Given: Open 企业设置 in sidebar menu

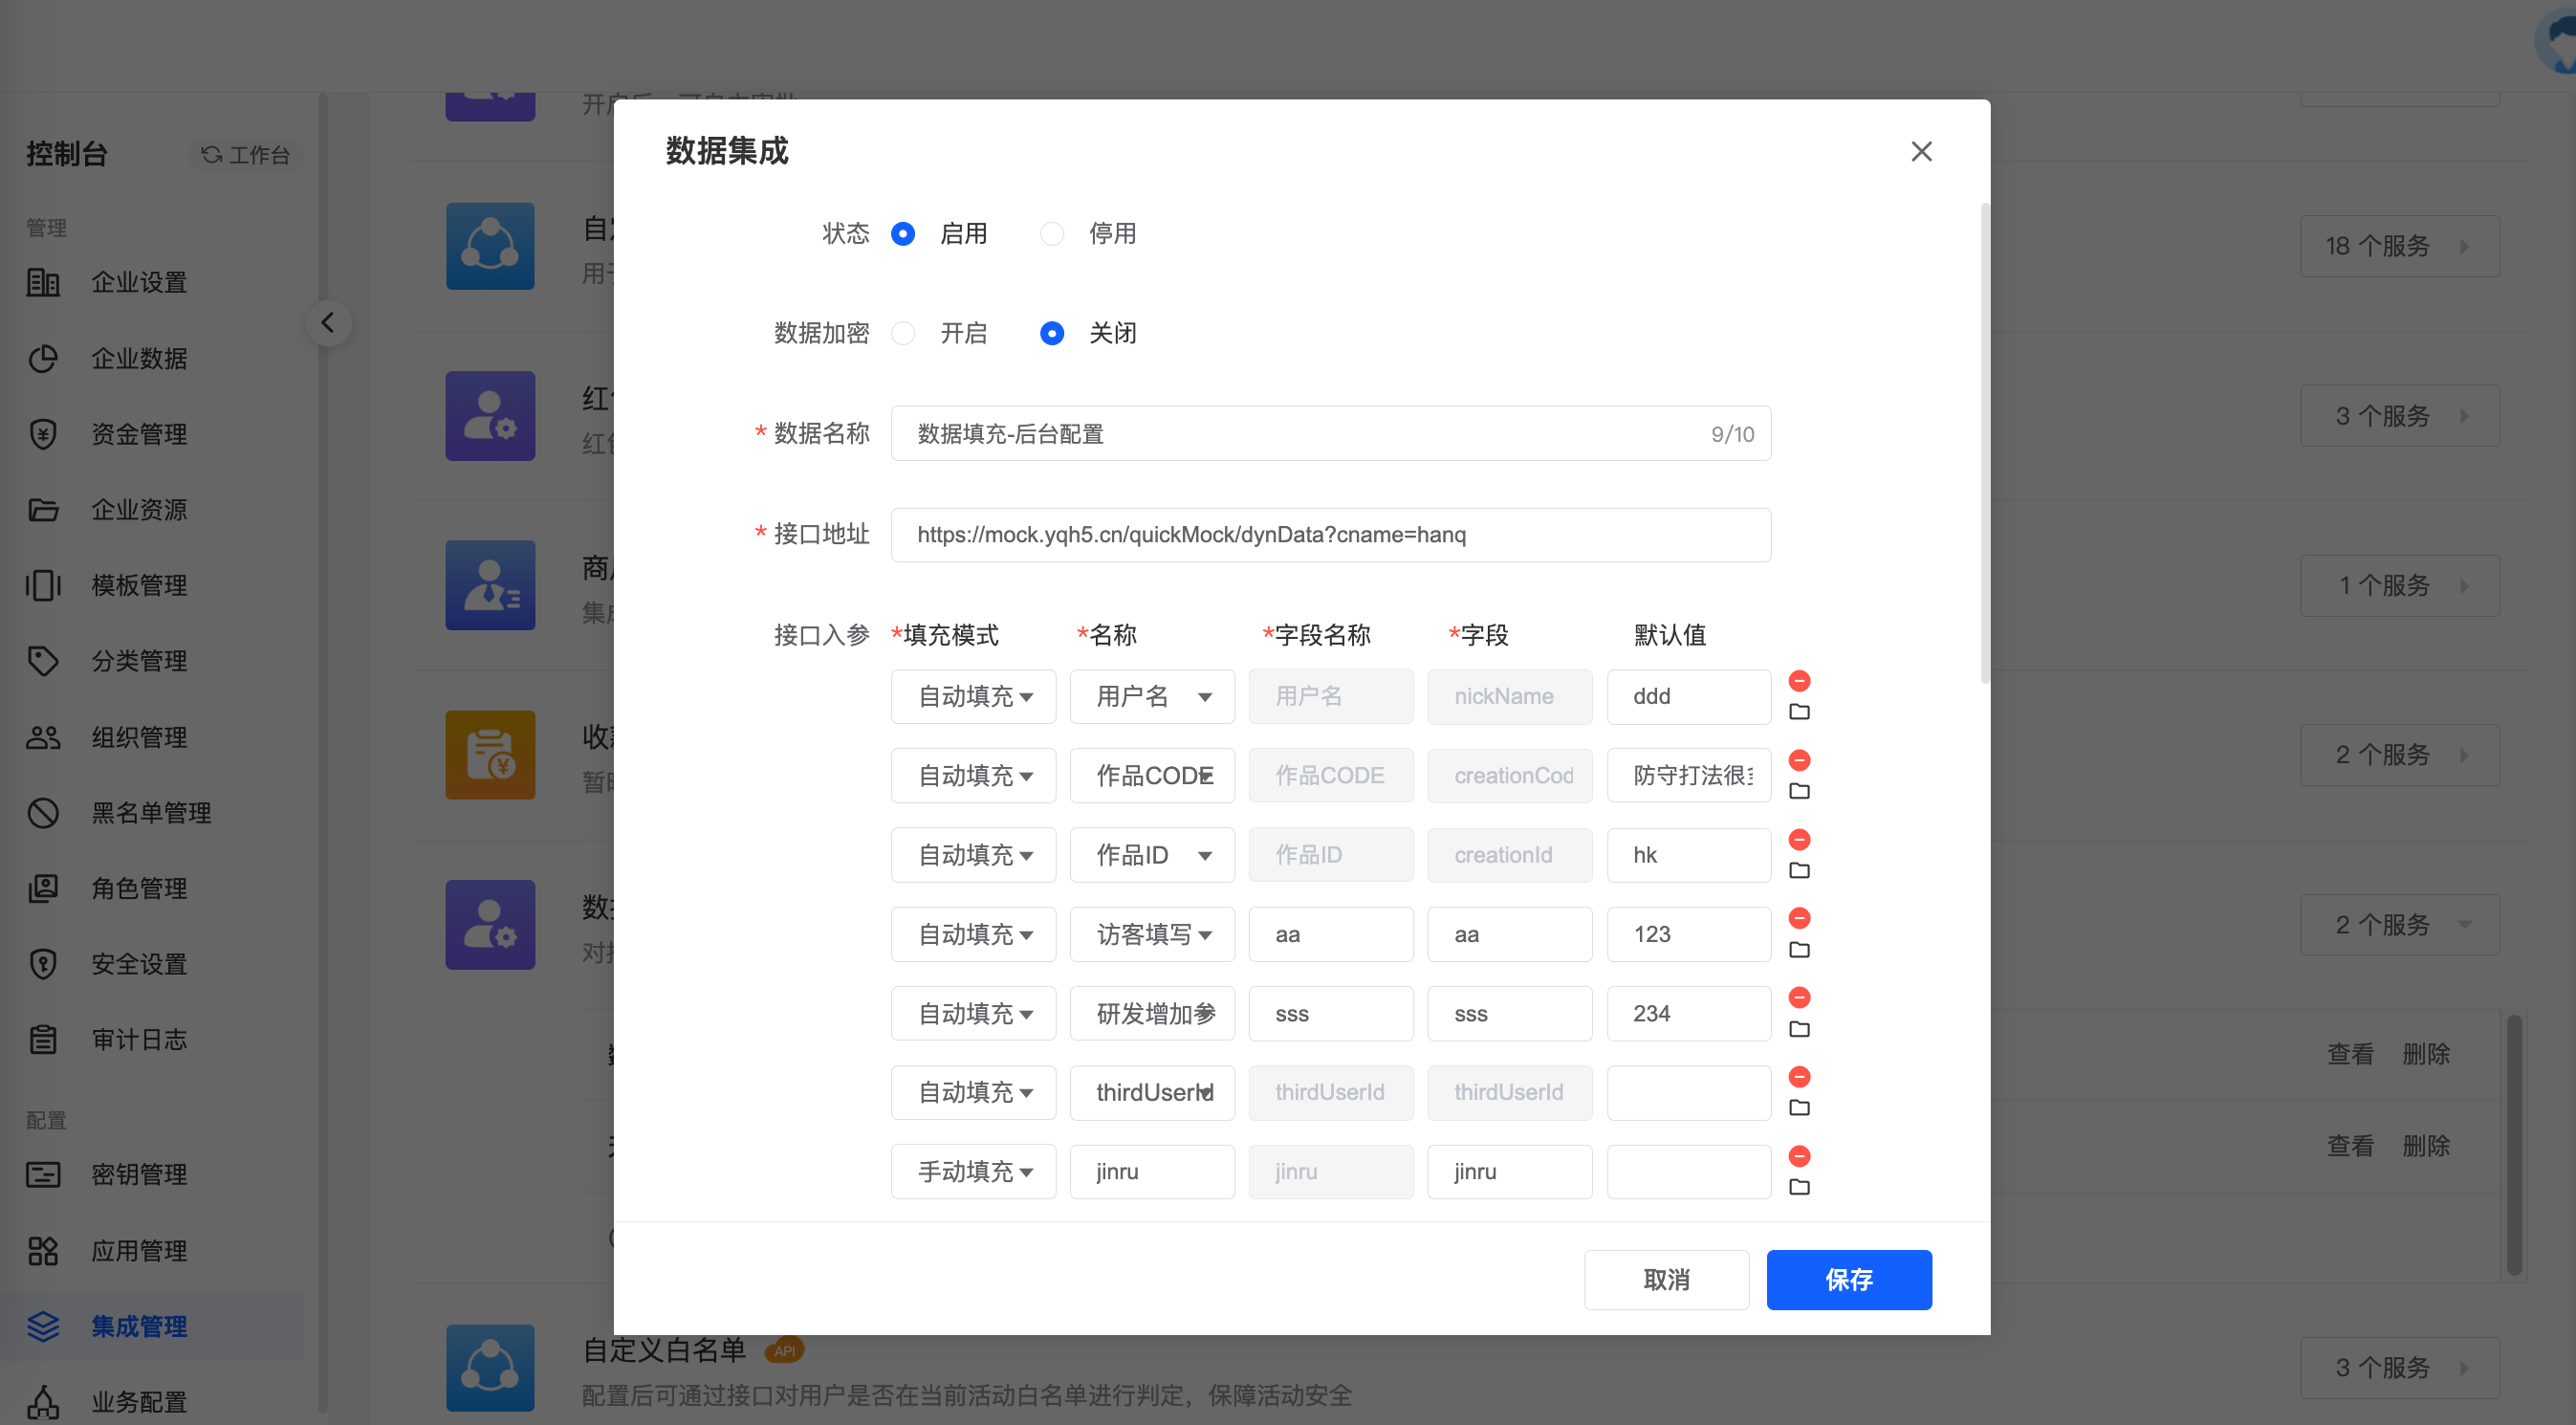Looking at the screenshot, I should (139, 282).
